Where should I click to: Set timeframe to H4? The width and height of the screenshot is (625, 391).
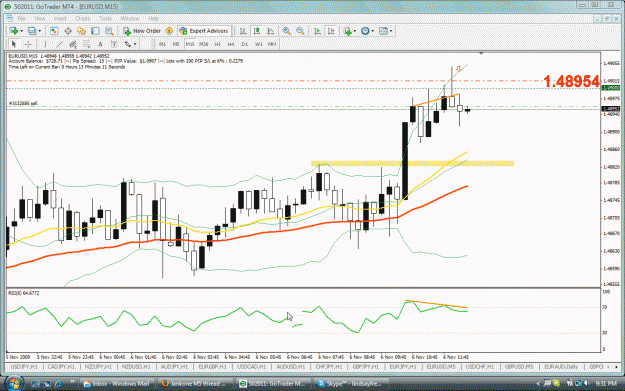(x=231, y=44)
